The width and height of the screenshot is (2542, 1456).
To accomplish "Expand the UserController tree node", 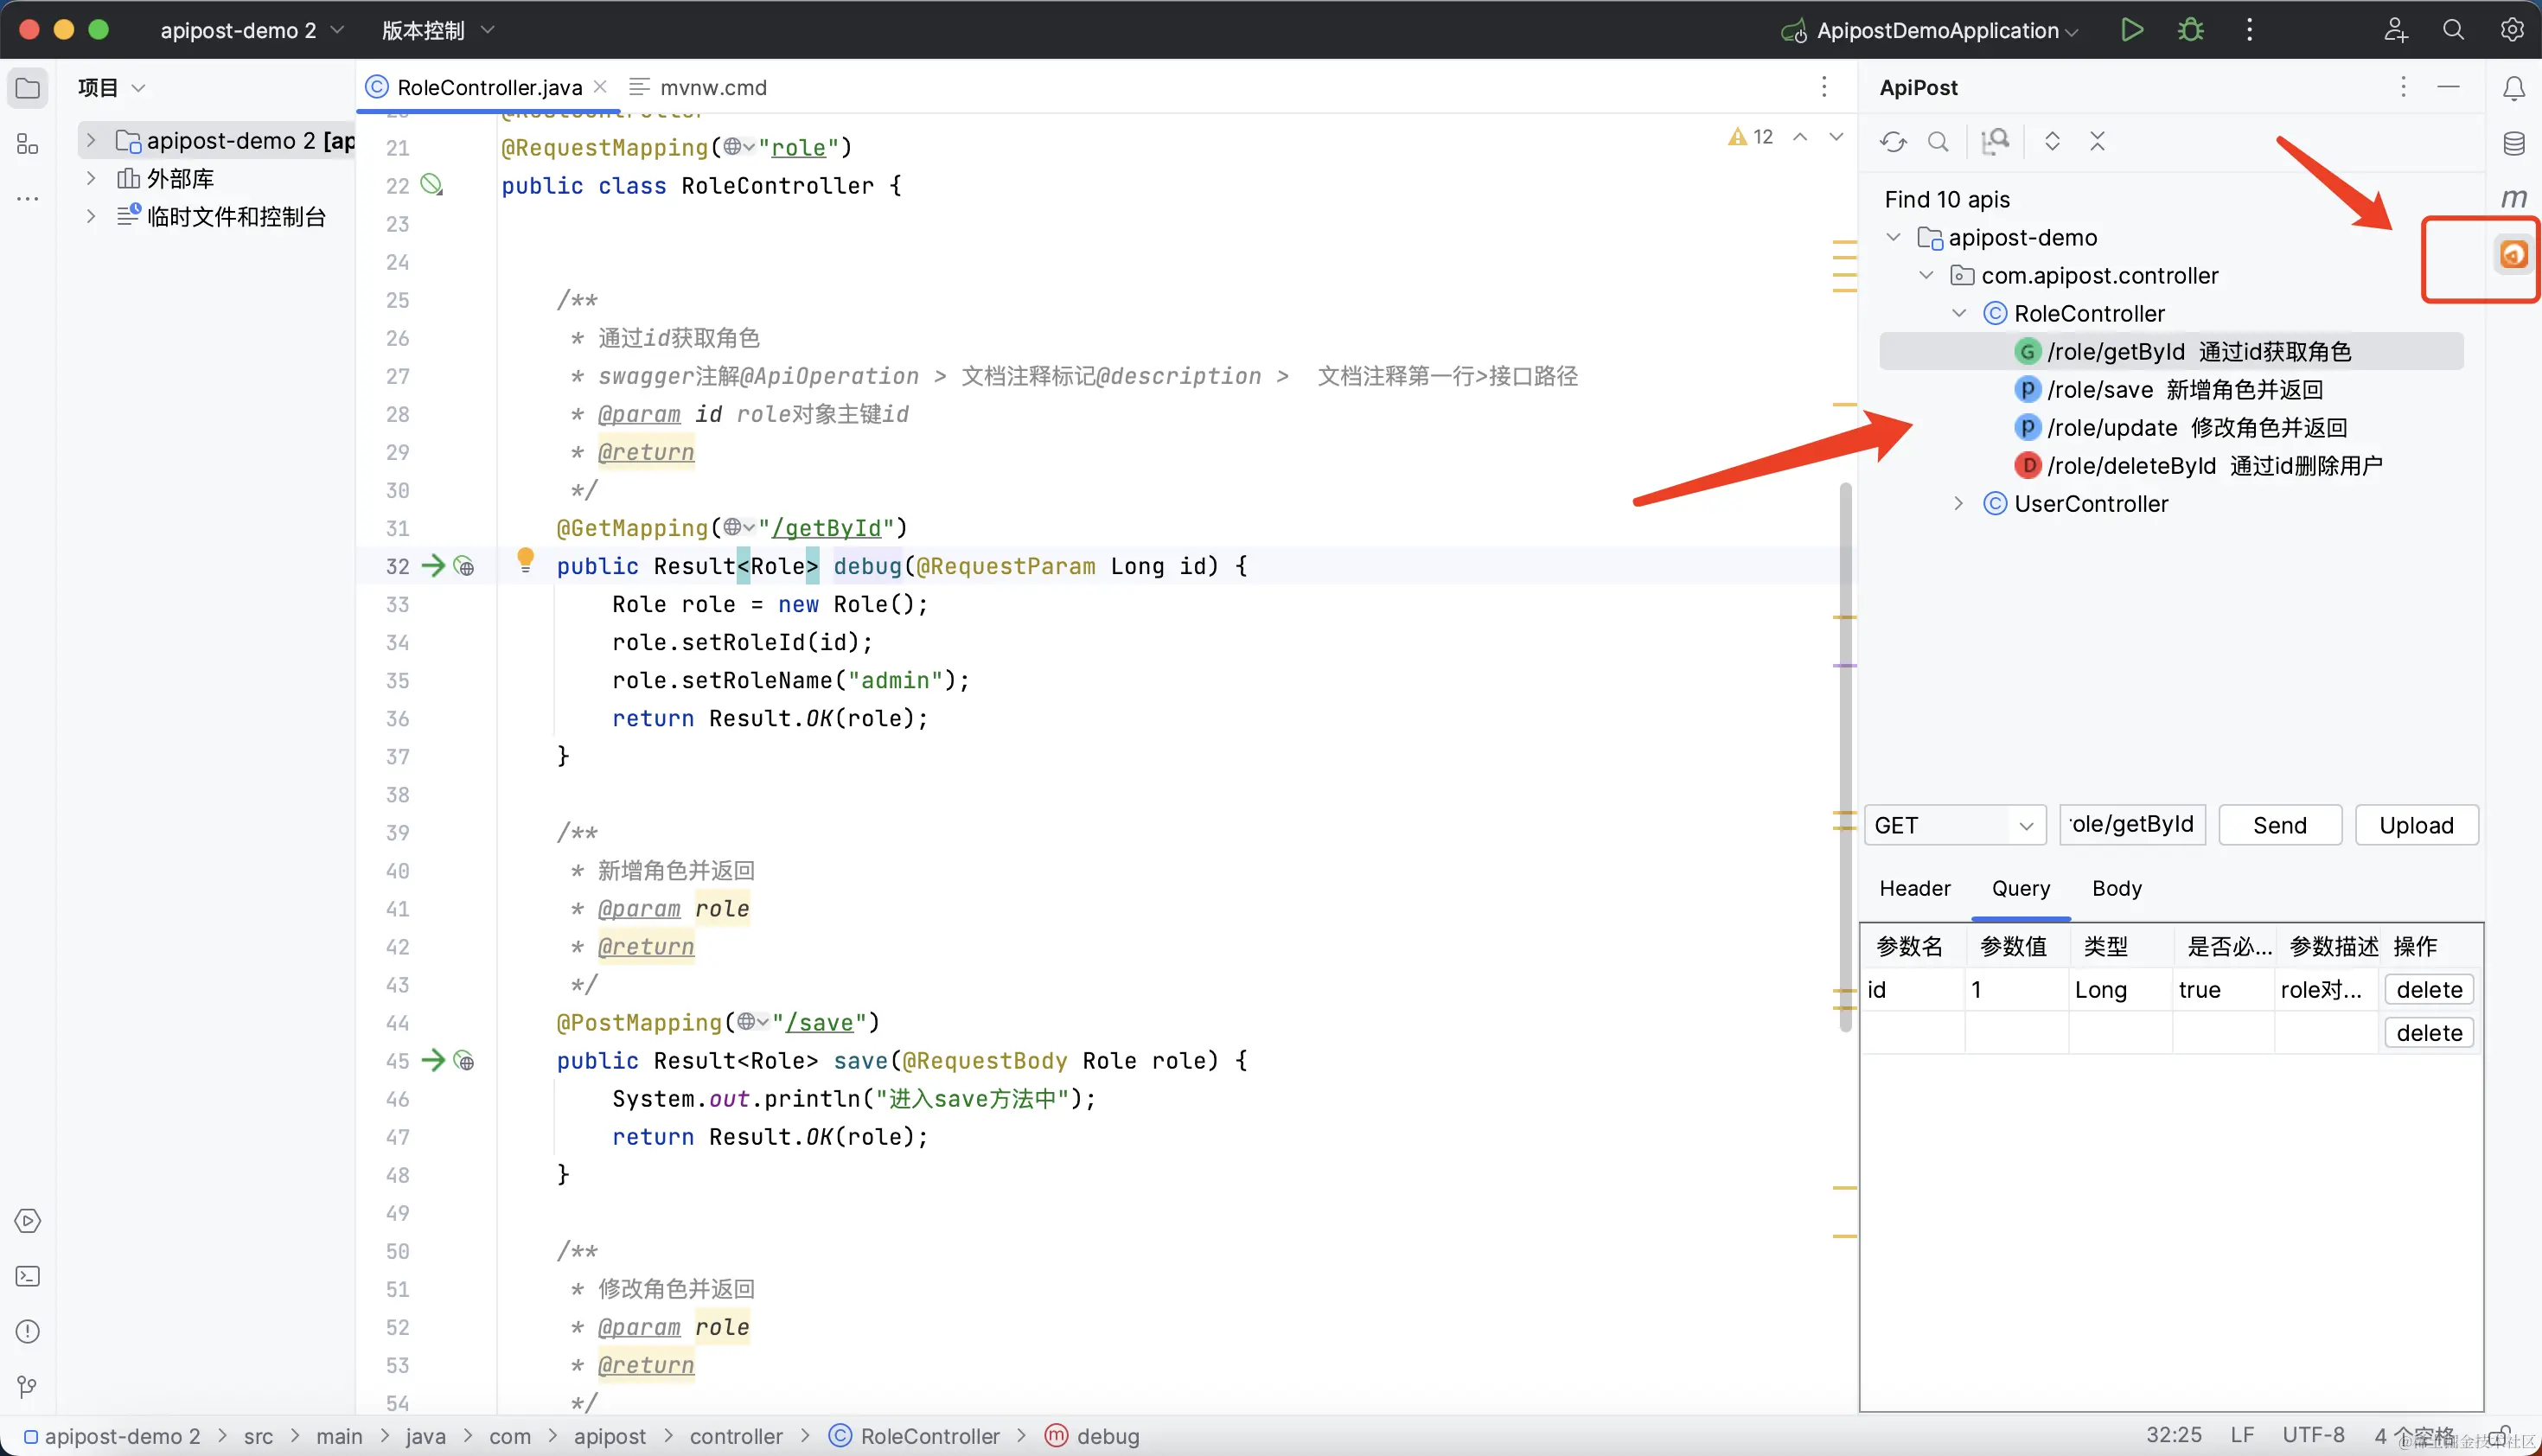I will pos(1958,504).
